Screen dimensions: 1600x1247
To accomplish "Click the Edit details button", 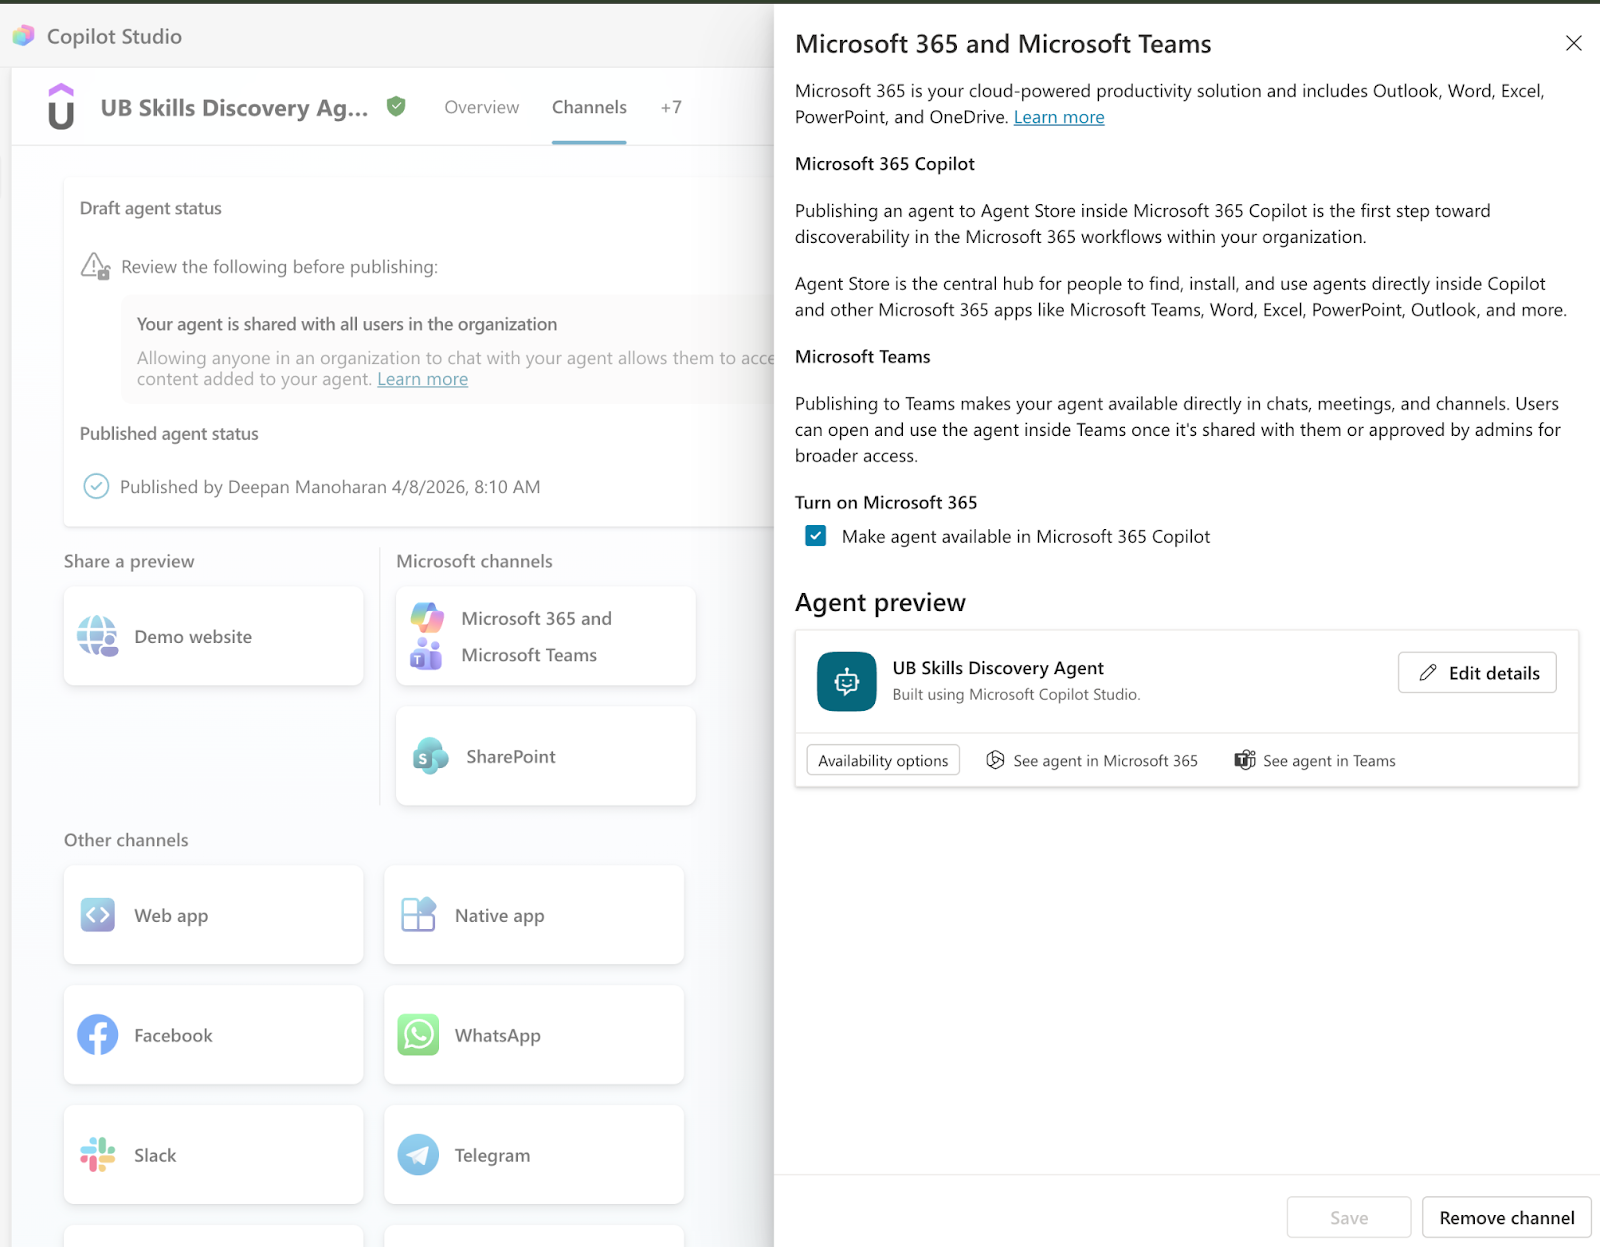I will coord(1477,673).
